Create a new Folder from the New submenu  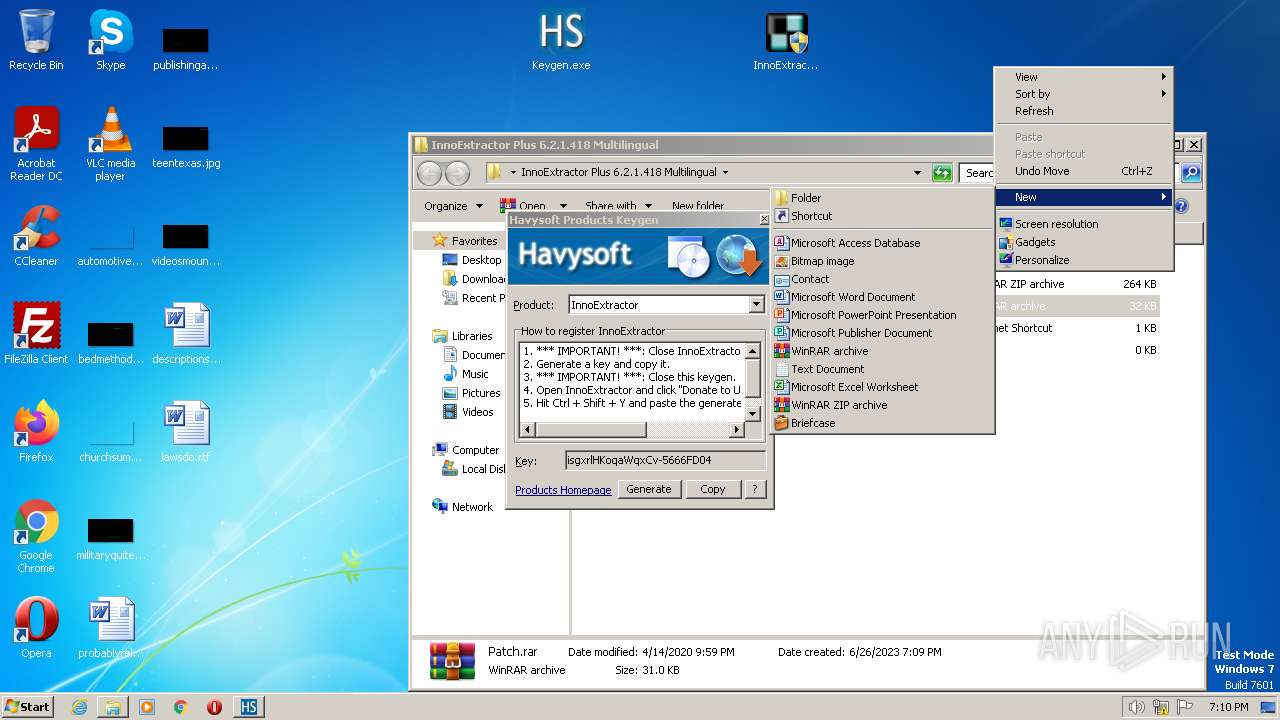[883, 198]
